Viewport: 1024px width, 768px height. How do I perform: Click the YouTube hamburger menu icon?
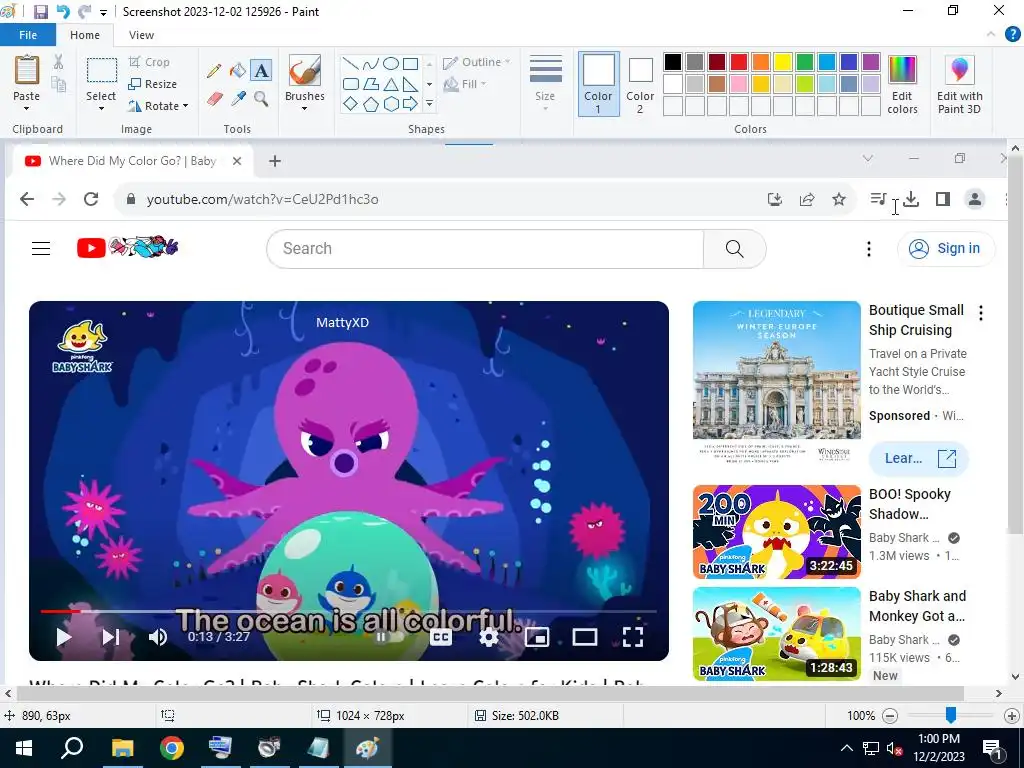(x=41, y=248)
